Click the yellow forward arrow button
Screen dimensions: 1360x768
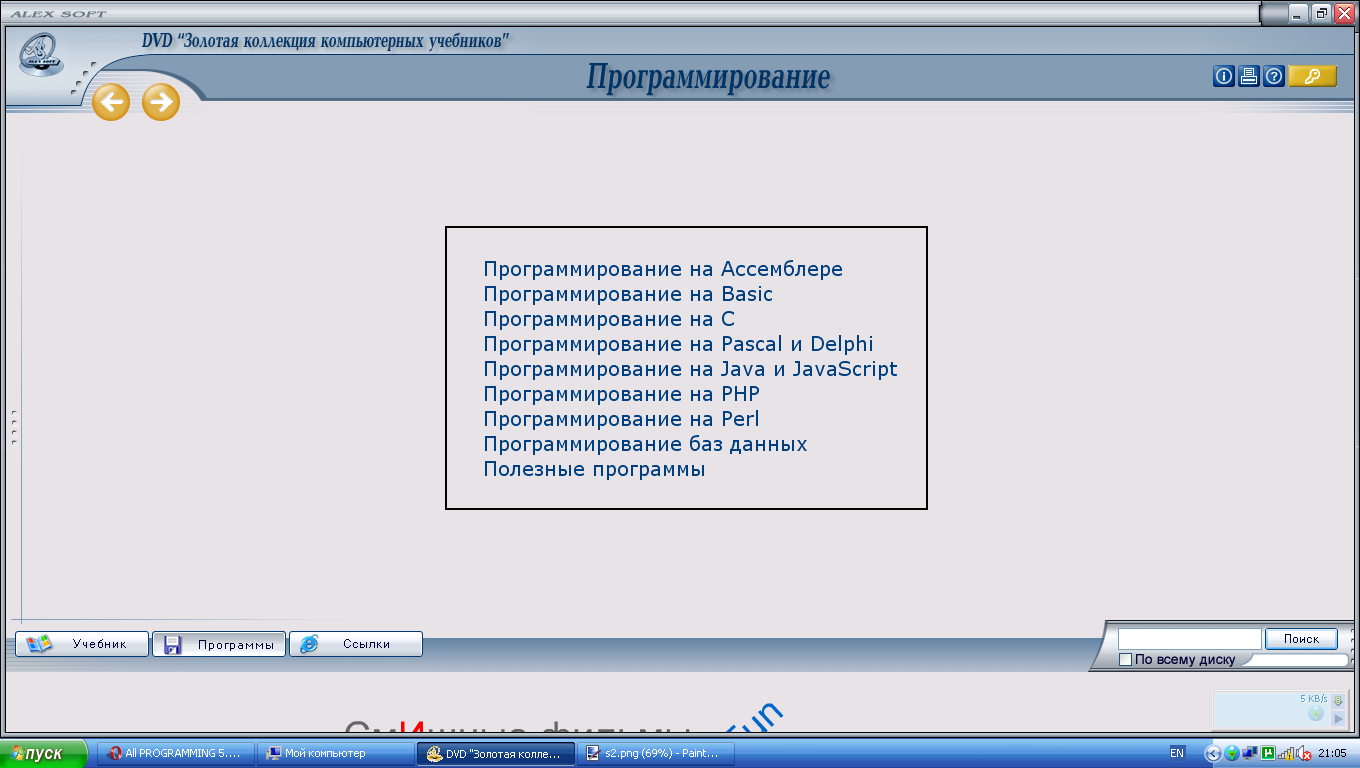pos(161,102)
